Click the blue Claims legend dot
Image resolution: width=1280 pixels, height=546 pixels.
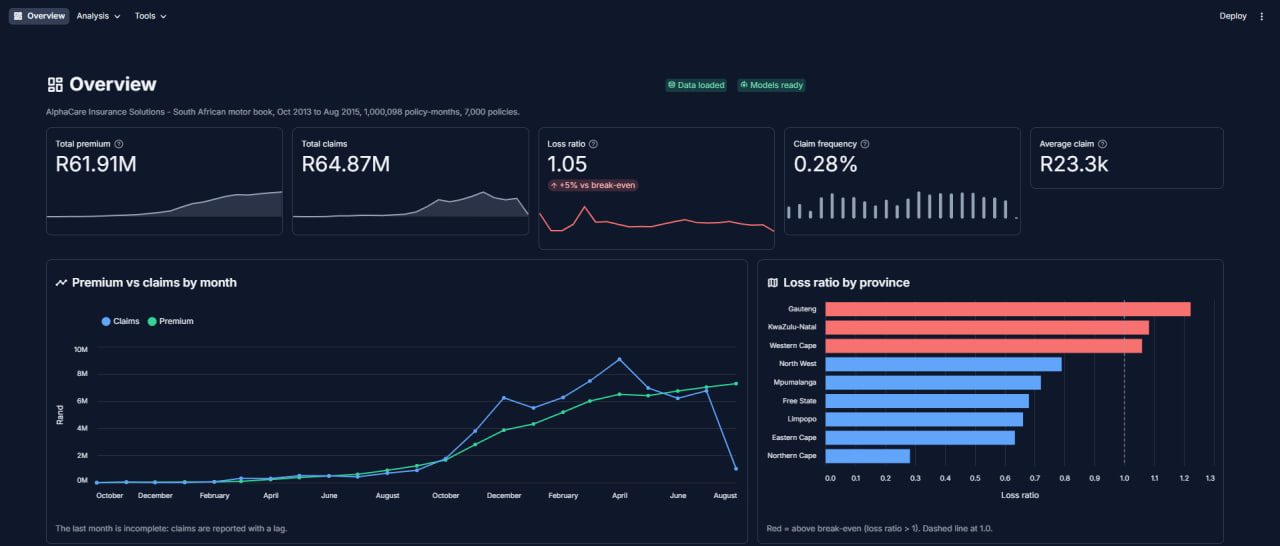[106, 321]
